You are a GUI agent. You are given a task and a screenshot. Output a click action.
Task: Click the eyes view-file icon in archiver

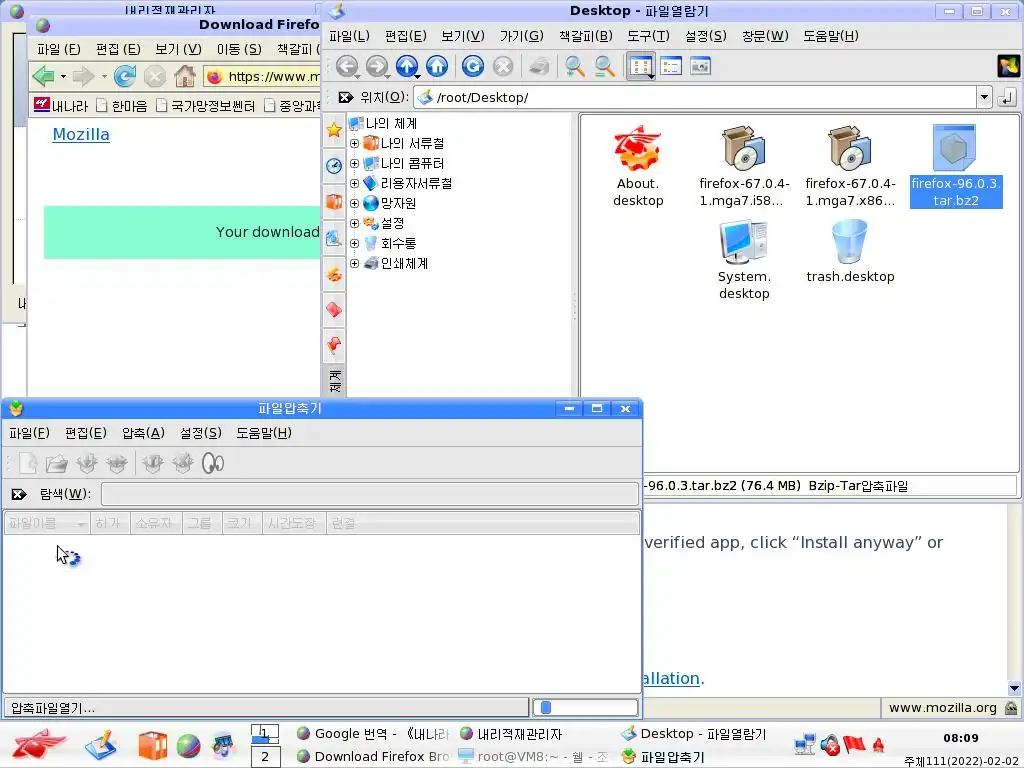[x=213, y=463]
